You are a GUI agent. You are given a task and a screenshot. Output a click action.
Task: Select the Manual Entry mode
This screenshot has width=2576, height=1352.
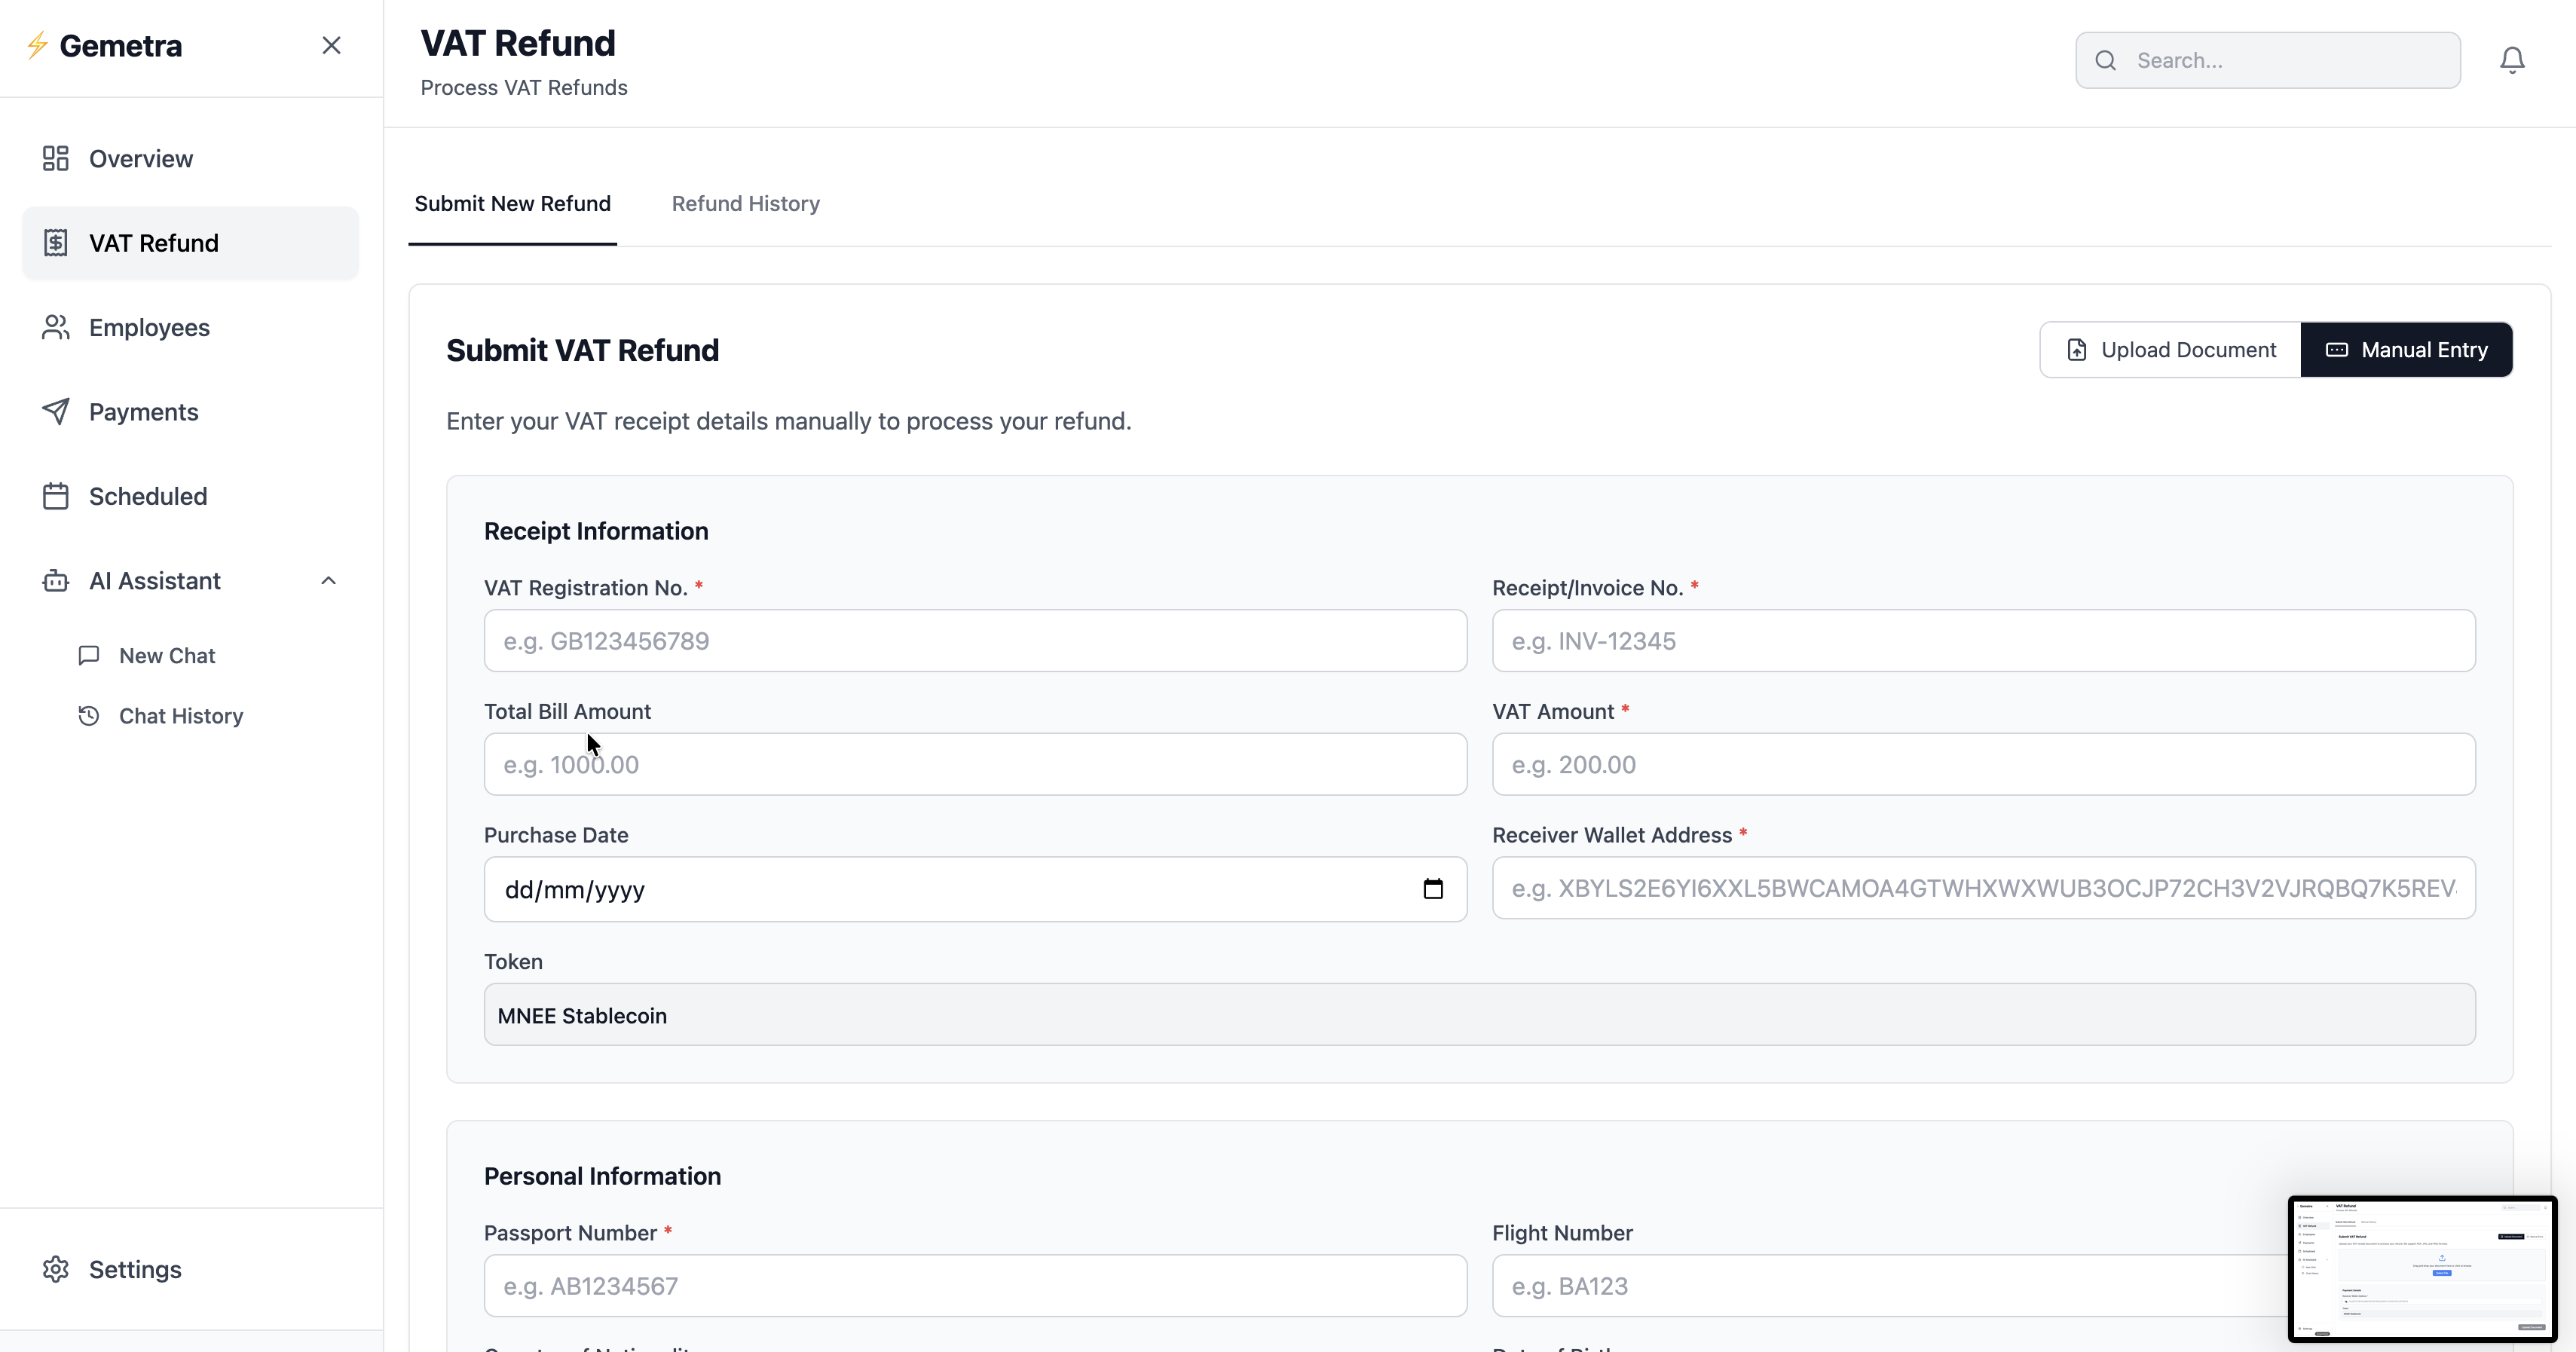2406,349
